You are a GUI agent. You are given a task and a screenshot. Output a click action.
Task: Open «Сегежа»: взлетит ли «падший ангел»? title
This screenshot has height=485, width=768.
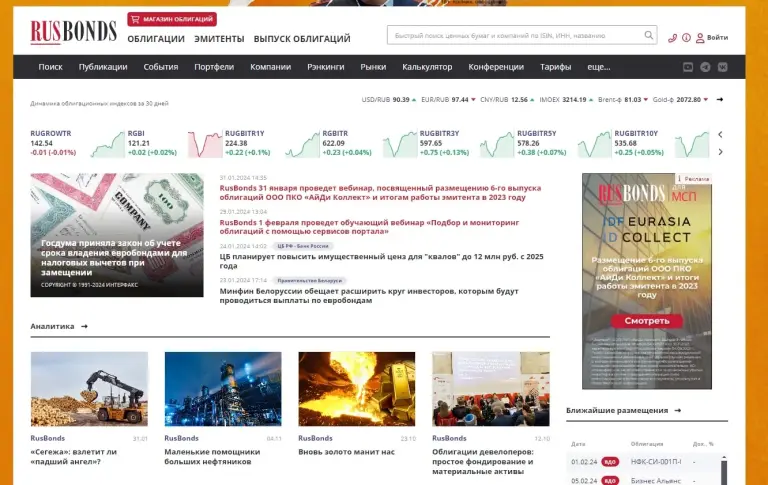[73, 457]
